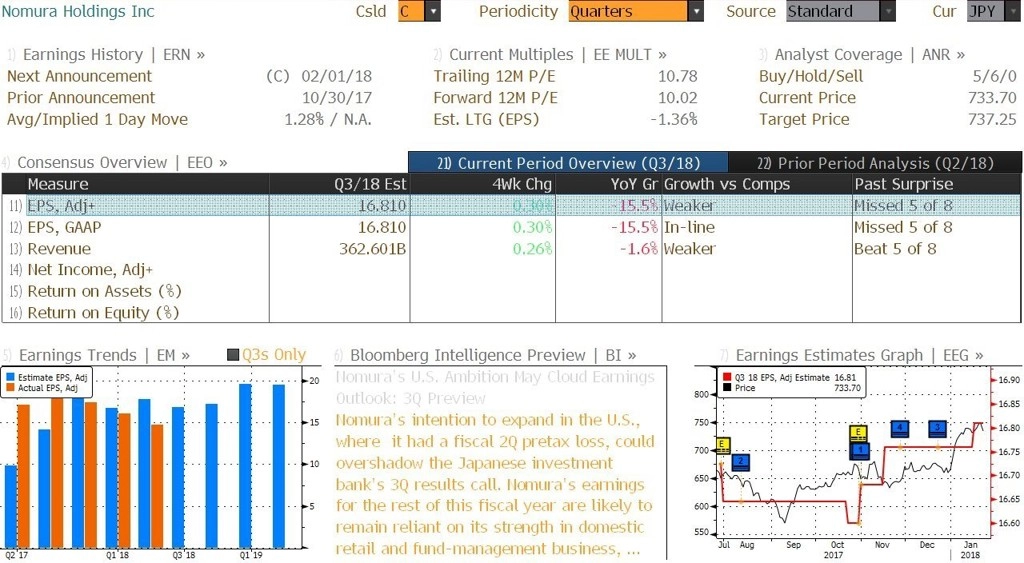
Task: Click the yellow E earnings marker near October
Action: (858, 433)
